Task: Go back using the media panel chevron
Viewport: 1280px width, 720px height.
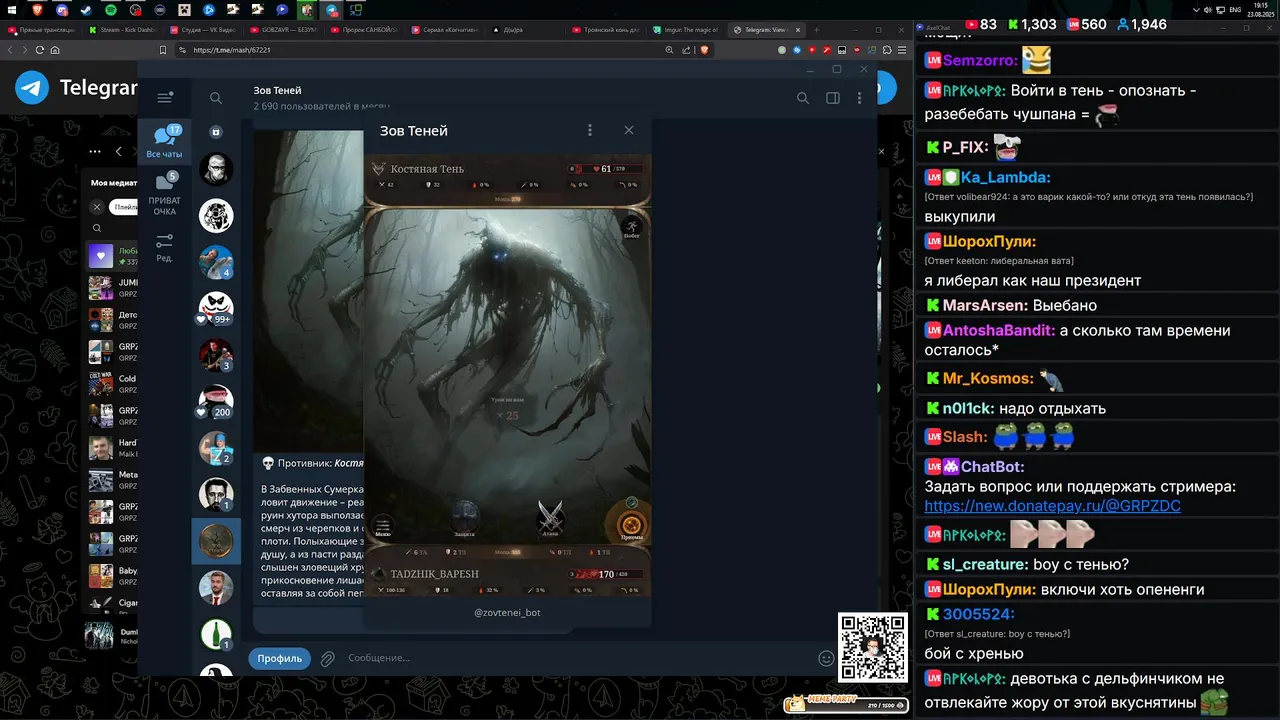Action: coord(119,151)
